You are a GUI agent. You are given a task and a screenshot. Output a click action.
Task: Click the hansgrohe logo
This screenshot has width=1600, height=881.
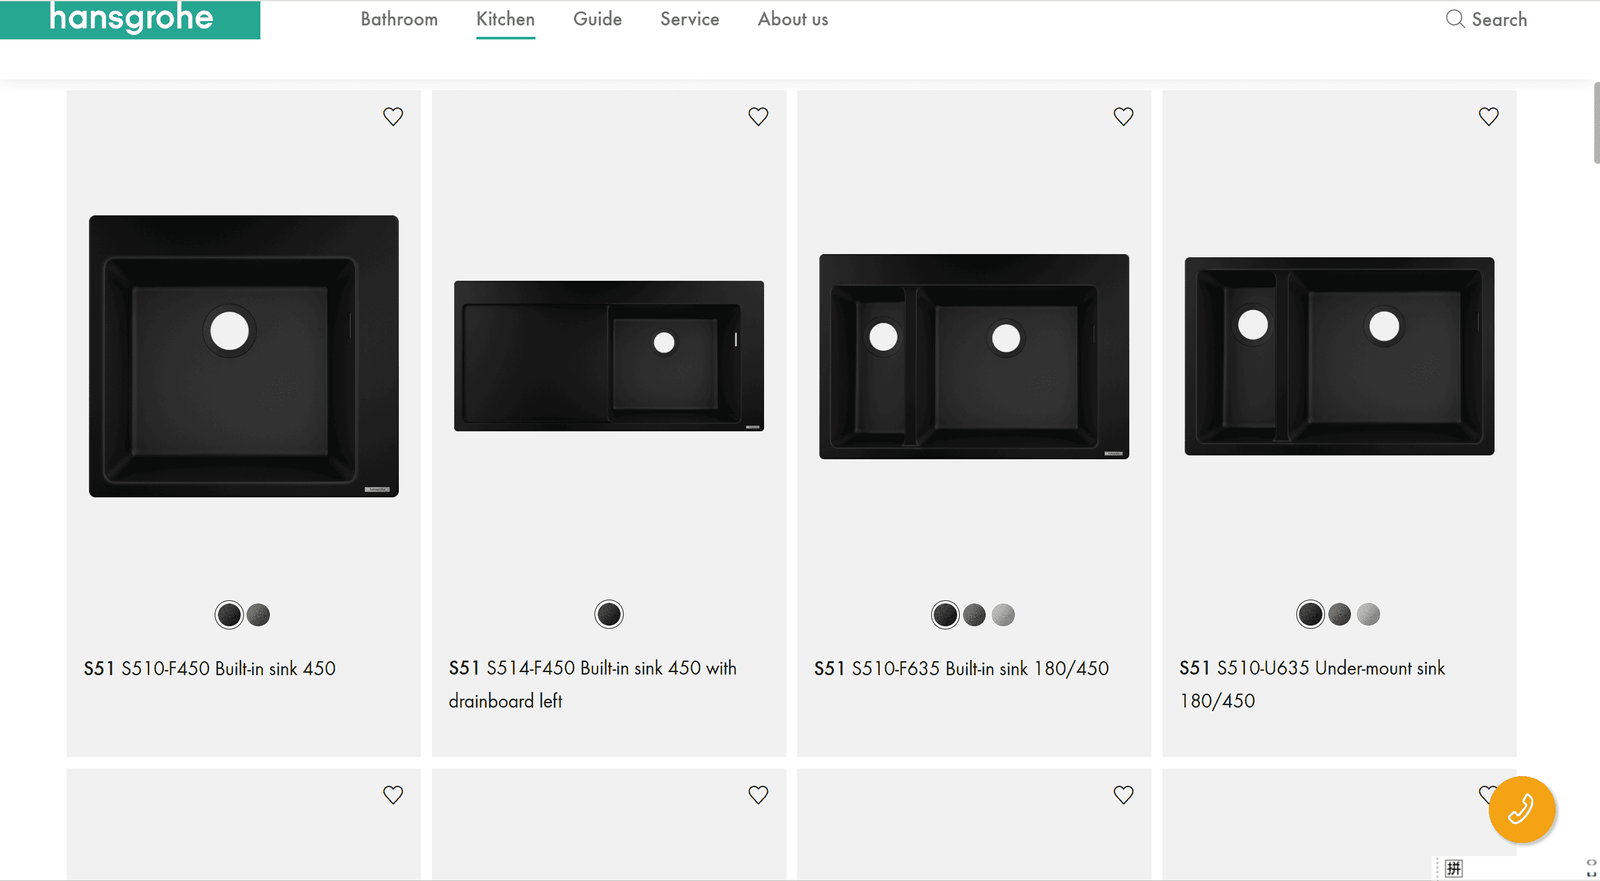point(130,20)
